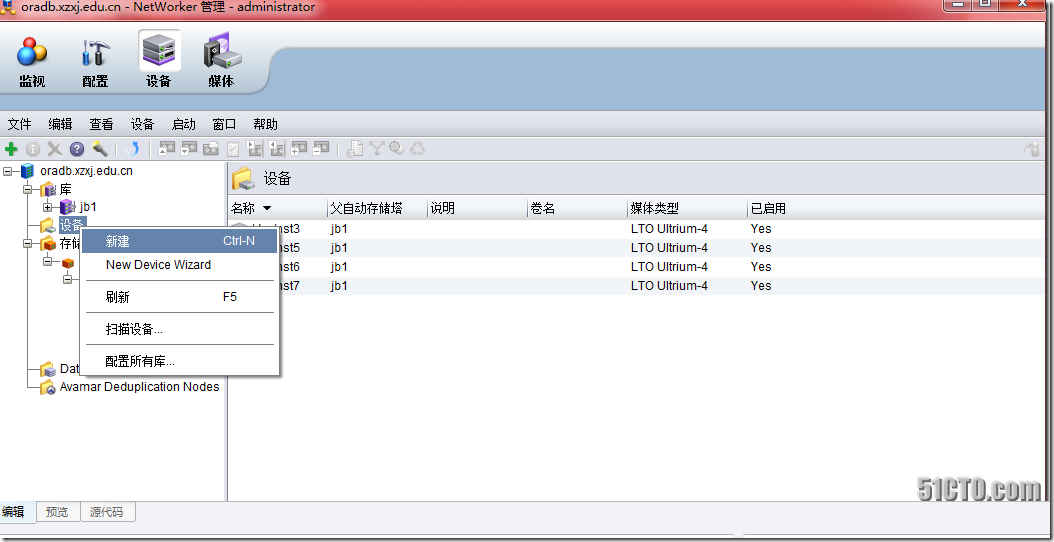Open the 文件 menu
This screenshot has height=542, width=1054.
point(19,124)
